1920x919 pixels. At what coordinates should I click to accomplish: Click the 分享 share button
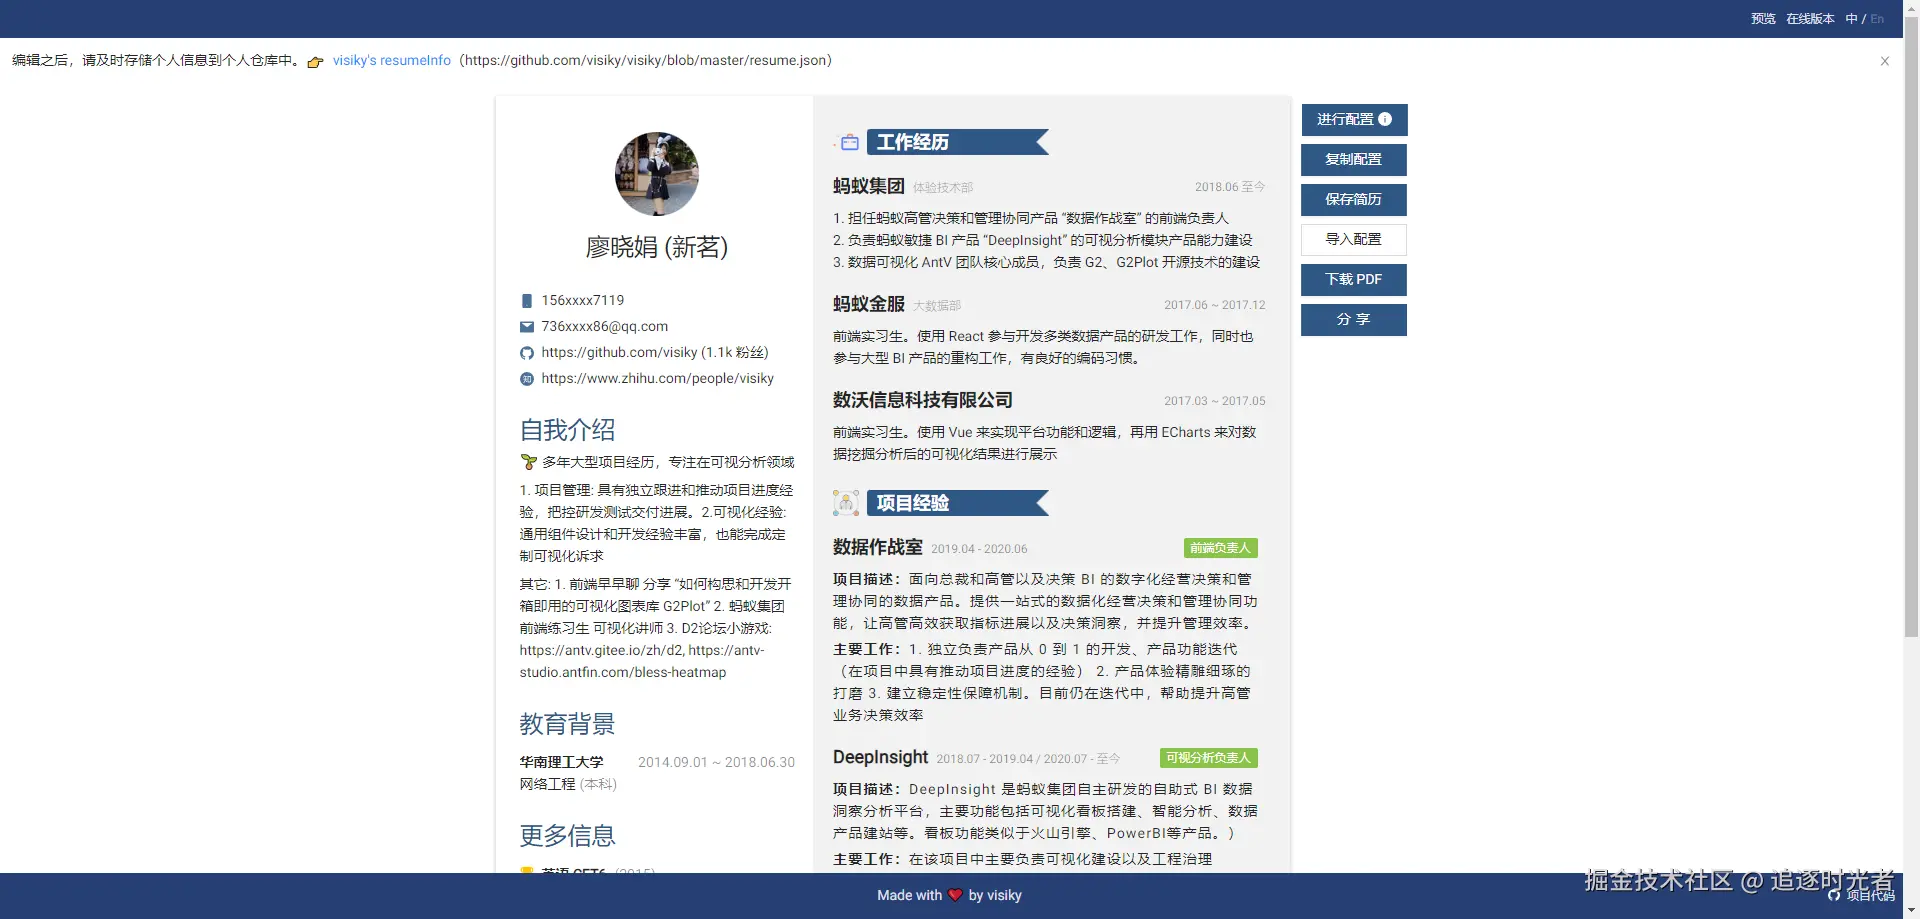pos(1354,320)
